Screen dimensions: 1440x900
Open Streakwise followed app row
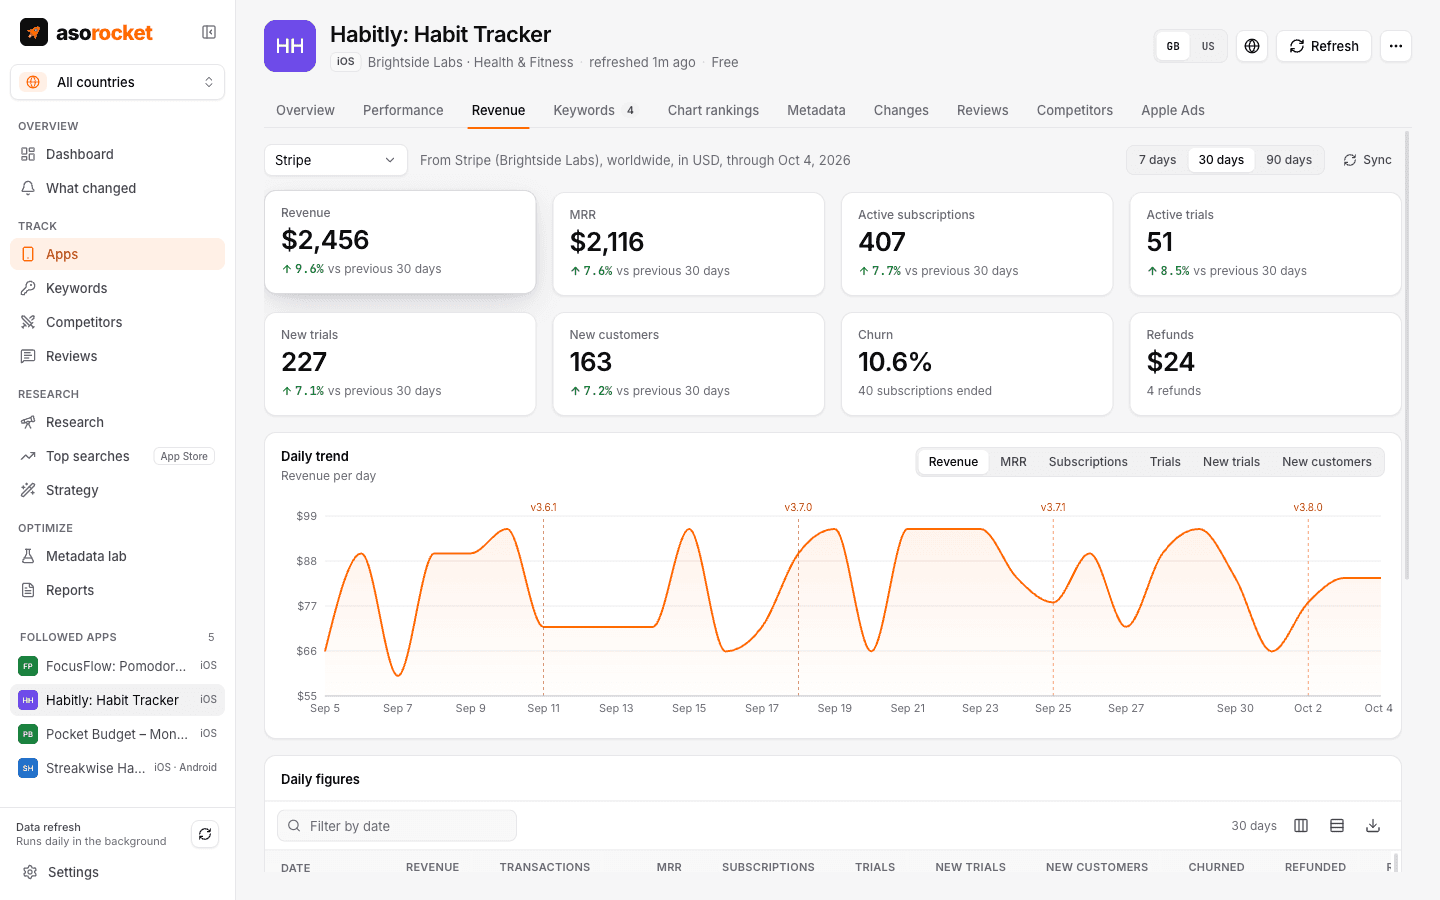point(117,768)
